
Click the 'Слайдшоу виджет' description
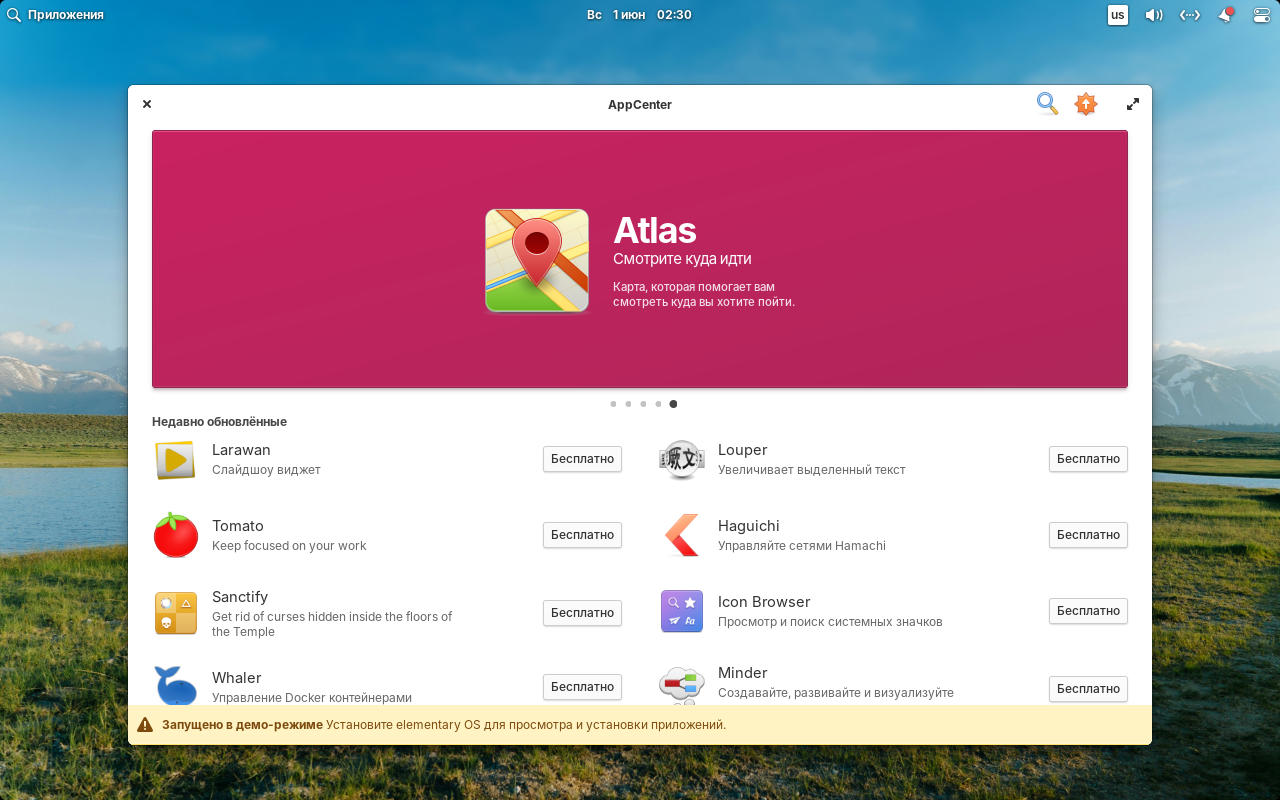[266, 470]
